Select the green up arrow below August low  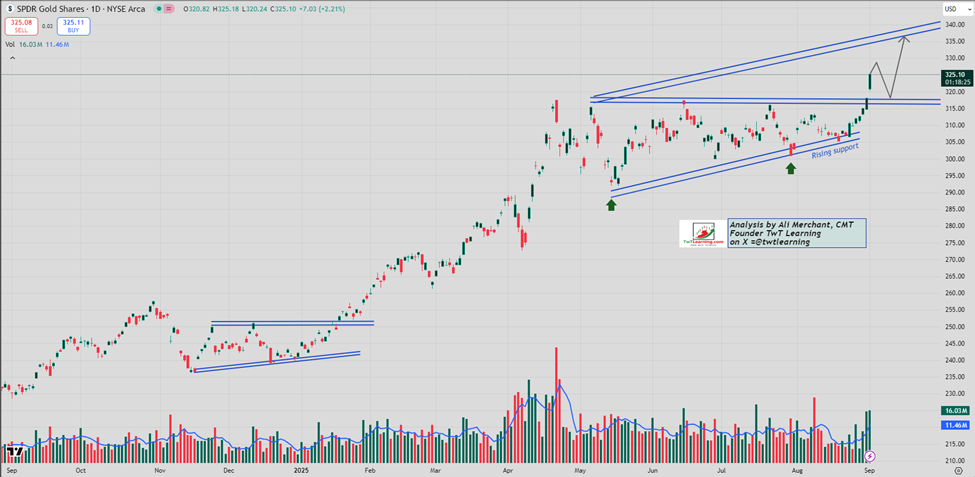pyautogui.click(x=790, y=168)
